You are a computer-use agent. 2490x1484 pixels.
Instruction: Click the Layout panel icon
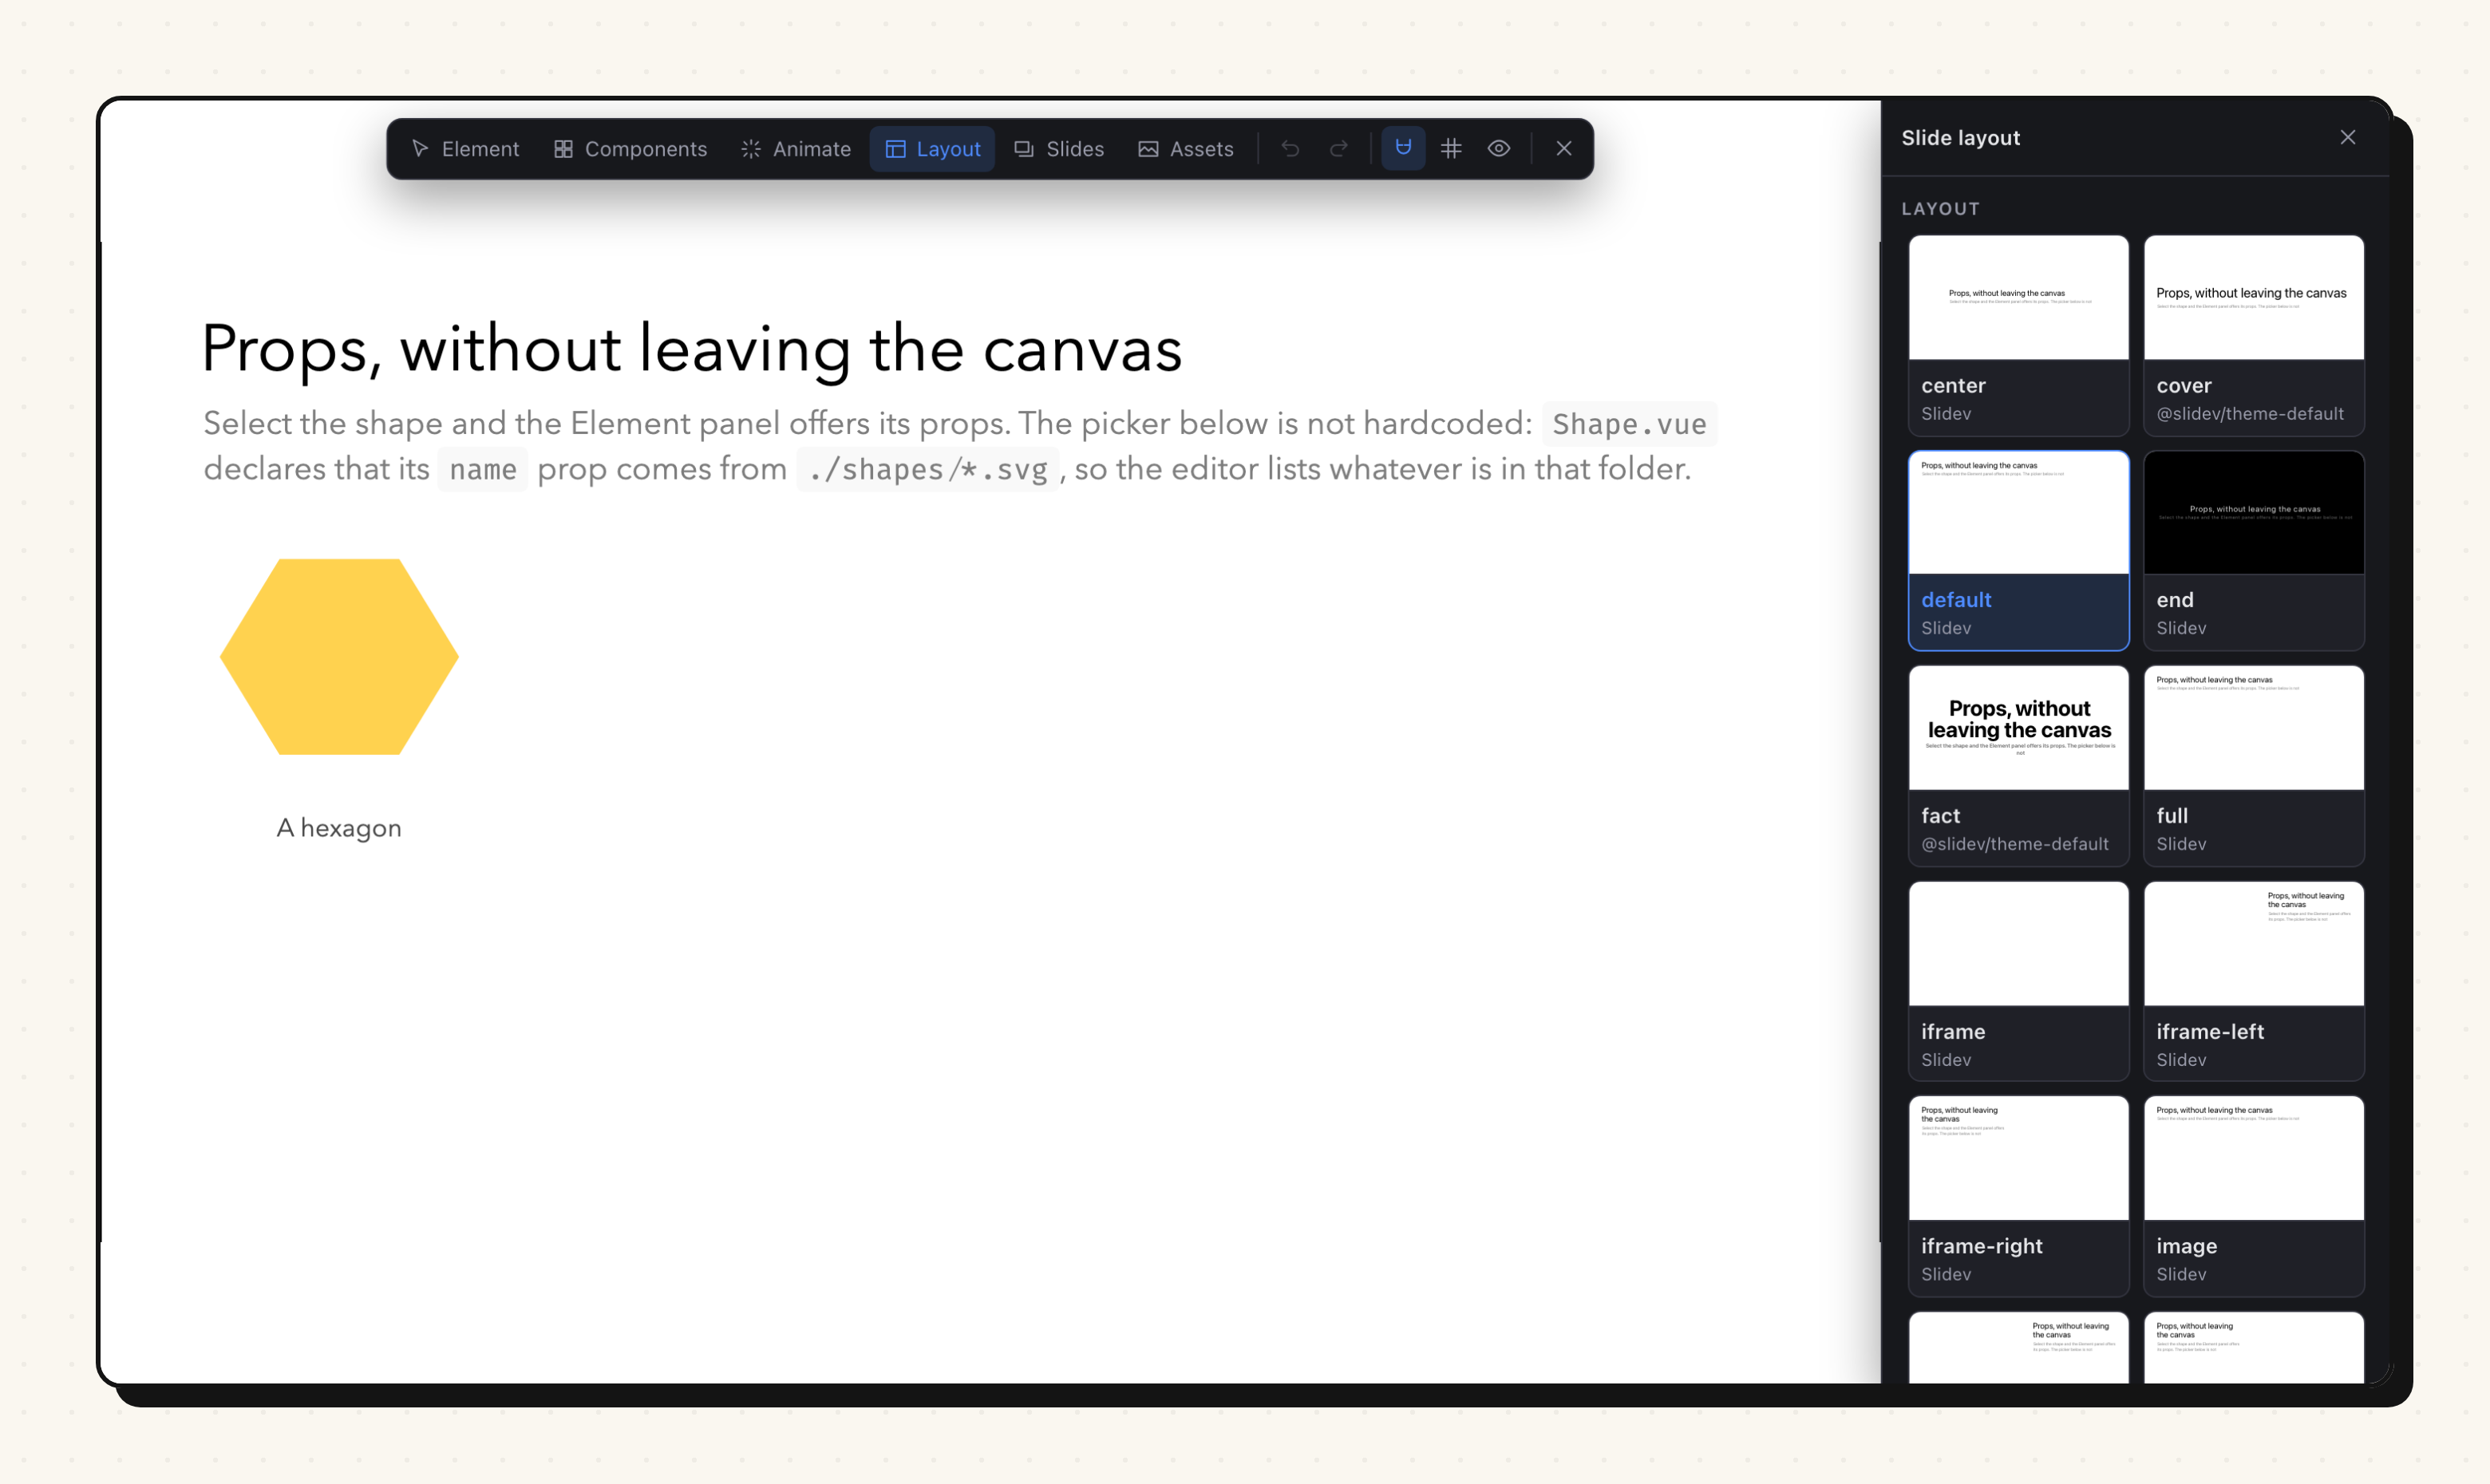coord(895,149)
